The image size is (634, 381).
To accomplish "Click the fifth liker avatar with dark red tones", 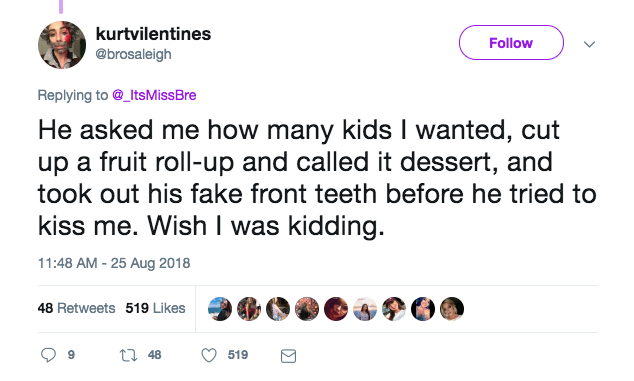I will [336, 309].
